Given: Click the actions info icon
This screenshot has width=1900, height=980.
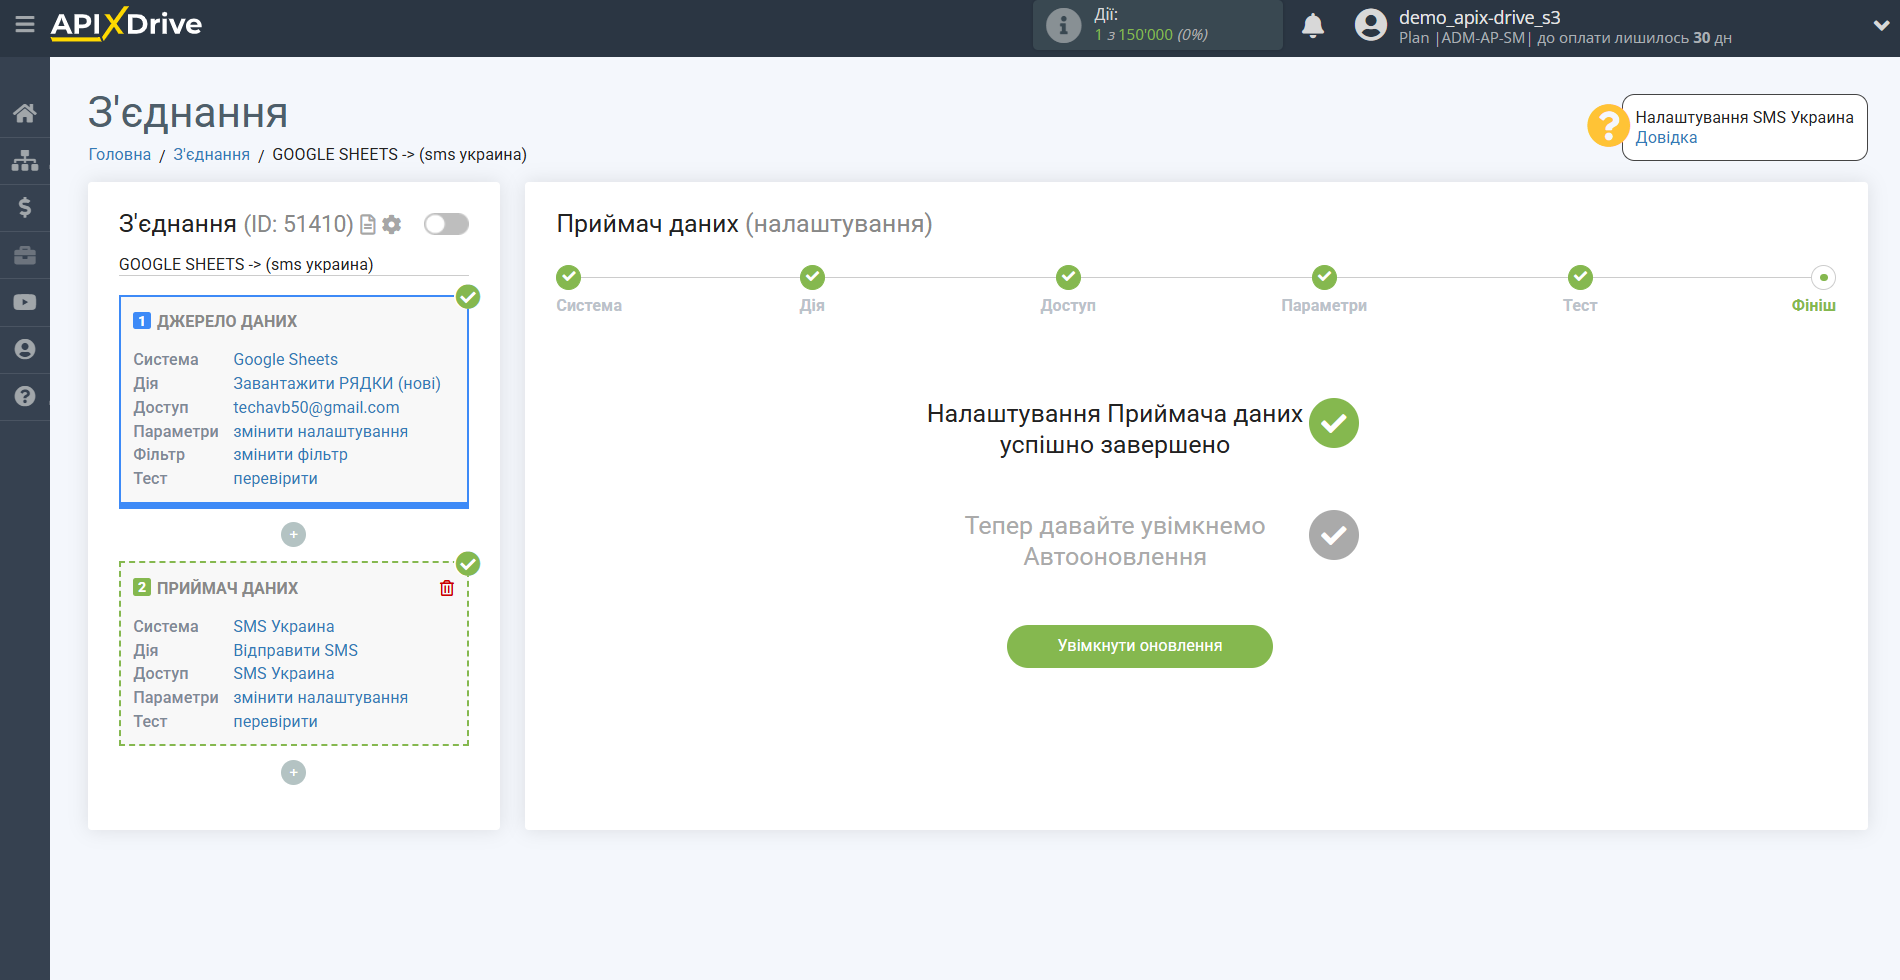Looking at the screenshot, I should click(1063, 25).
